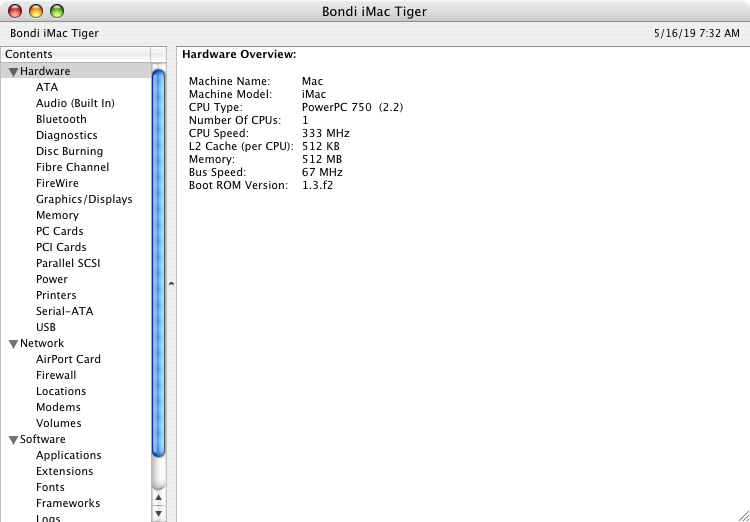Click the window resize grip corner
This screenshot has height=522, width=750.
click(x=743, y=515)
